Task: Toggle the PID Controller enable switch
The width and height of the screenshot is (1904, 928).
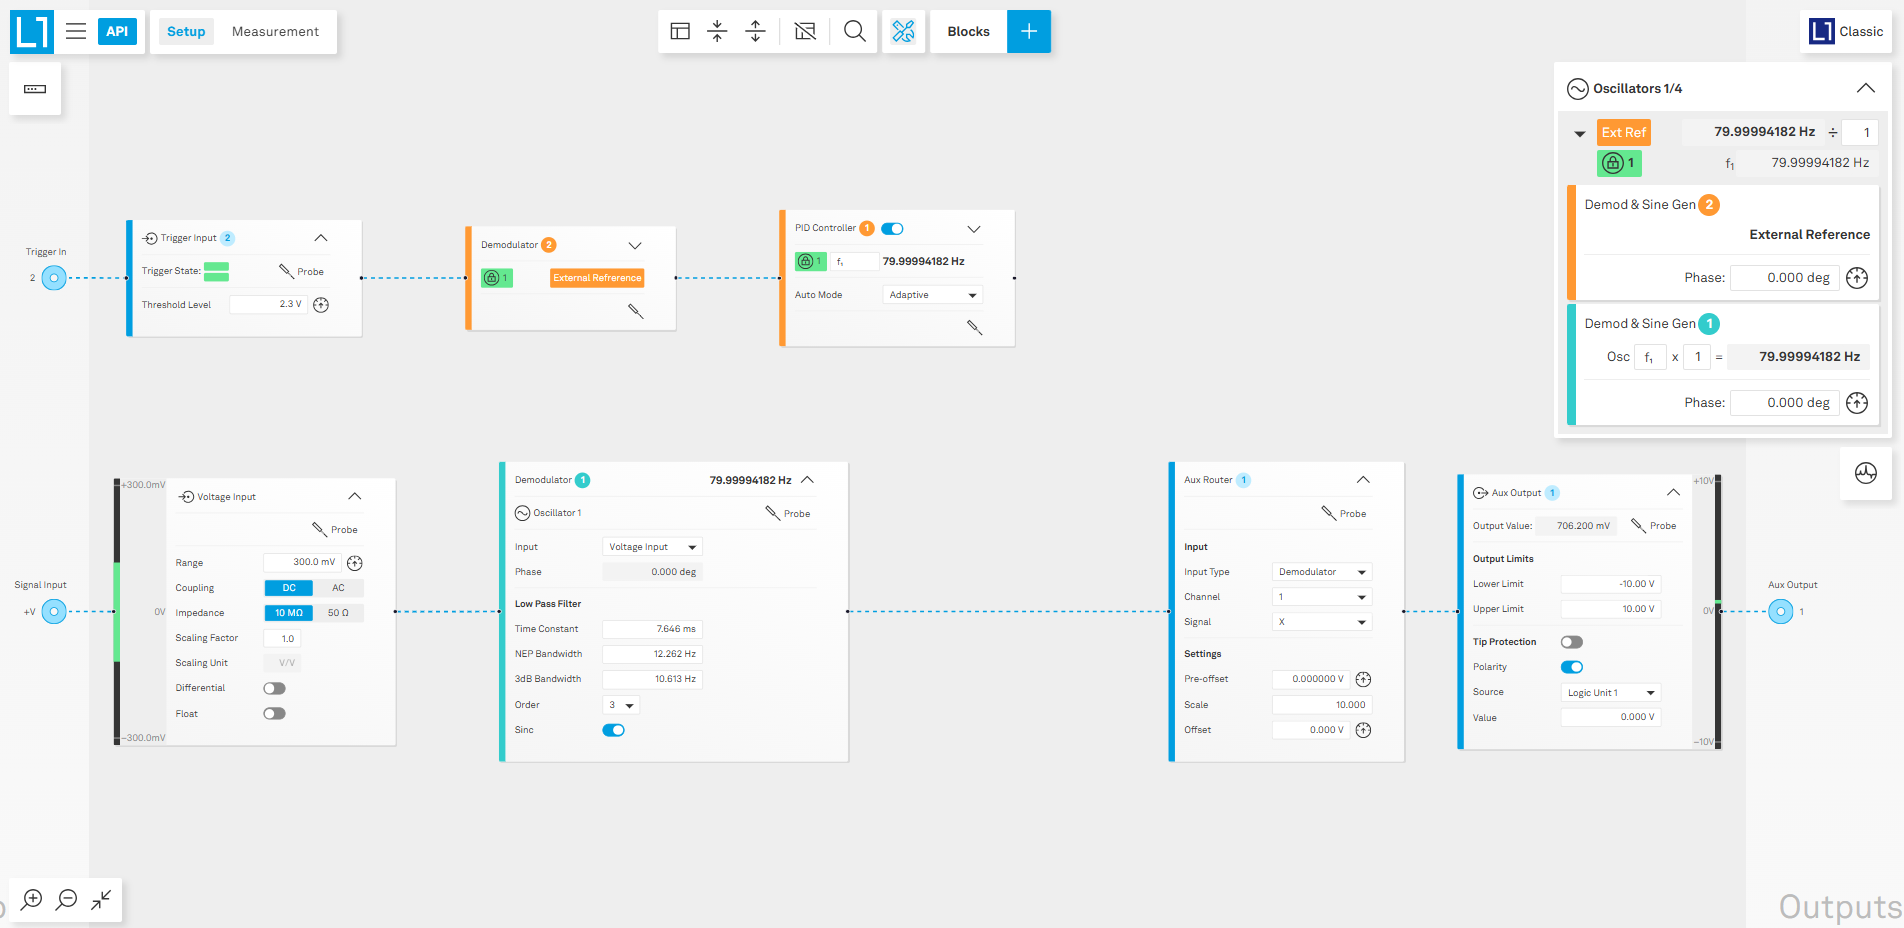Action: (892, 229)
